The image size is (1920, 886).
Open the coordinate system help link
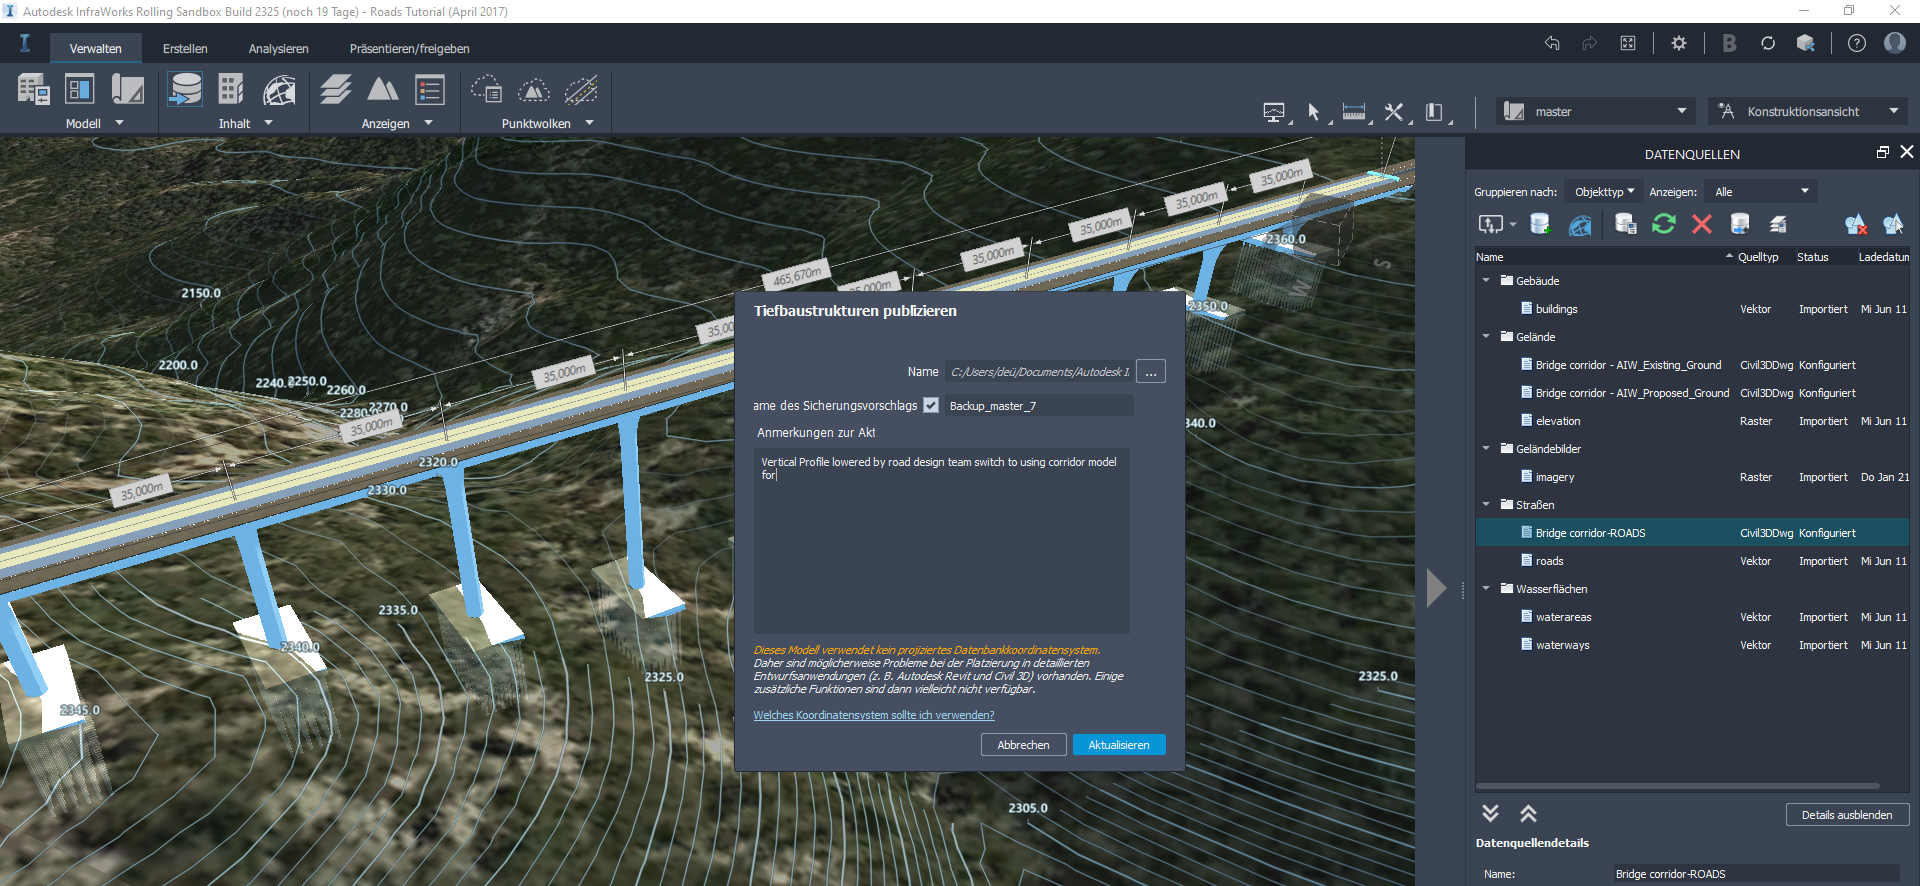pos(874,715)
